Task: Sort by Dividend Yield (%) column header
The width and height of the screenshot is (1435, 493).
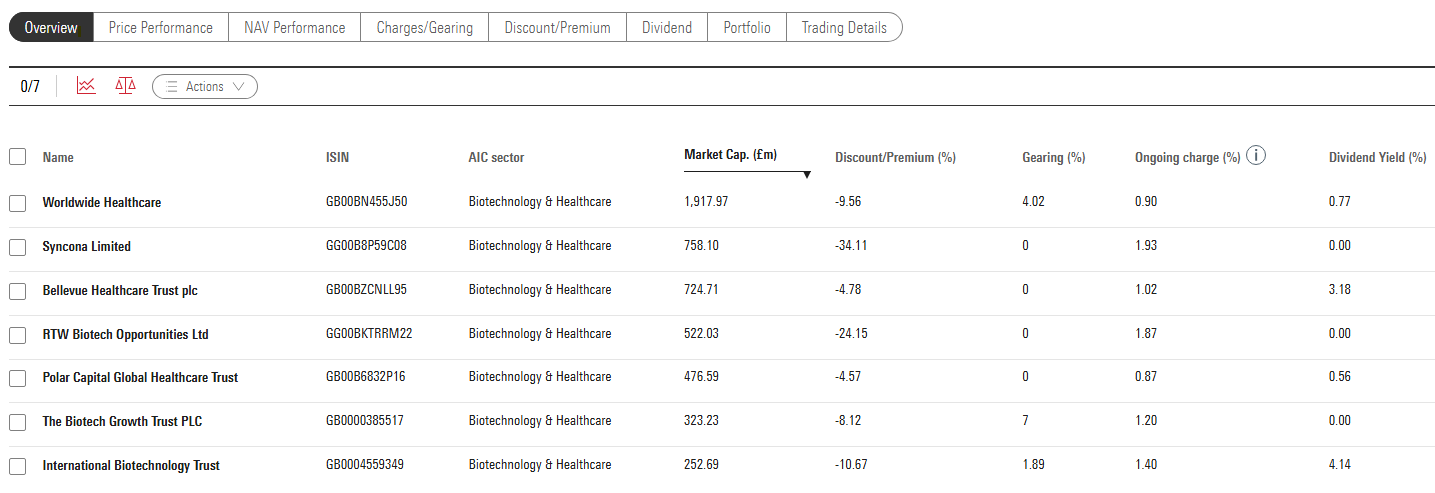Action: pos(1378,157)
